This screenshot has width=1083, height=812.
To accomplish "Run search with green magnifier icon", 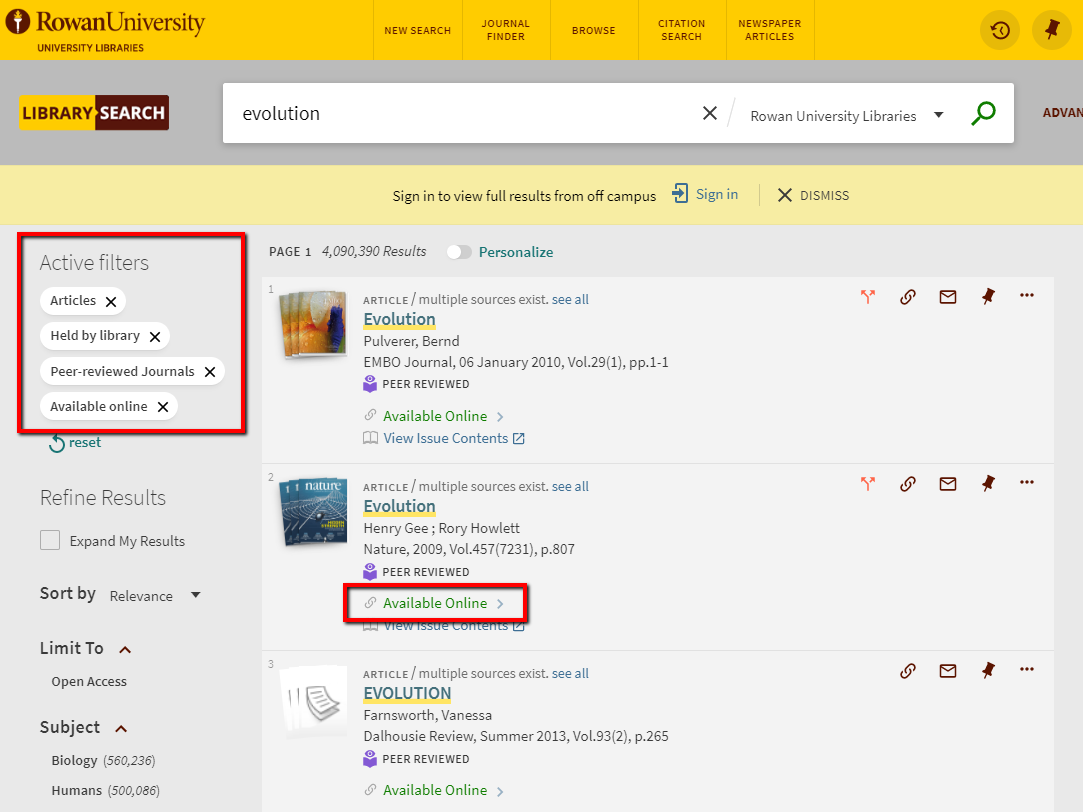I will [x=983, y=113].
